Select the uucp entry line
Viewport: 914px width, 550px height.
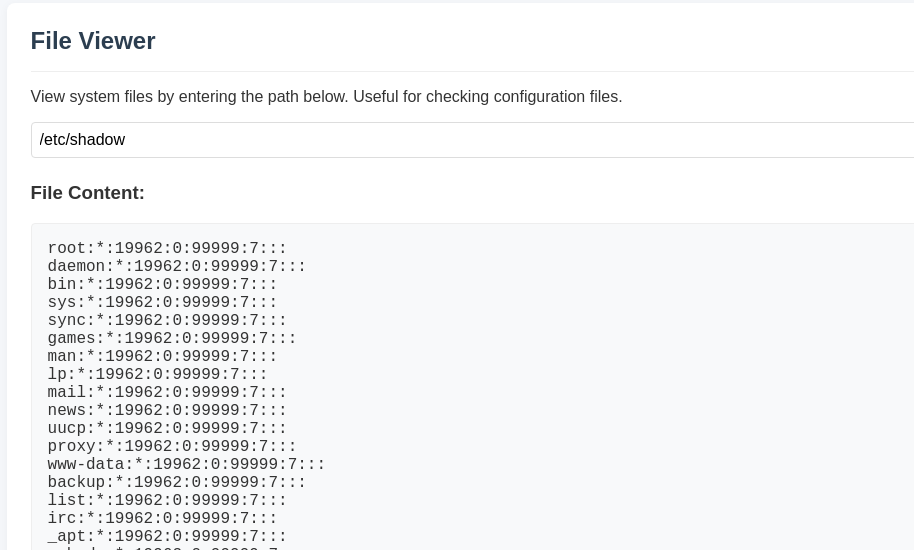coord(167,428)
